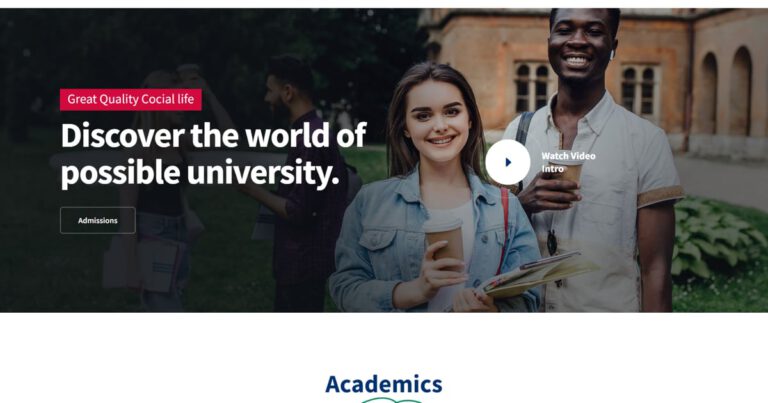Click the building window right of the man
This screenshot has height=403, width=768.
[639, 90]
